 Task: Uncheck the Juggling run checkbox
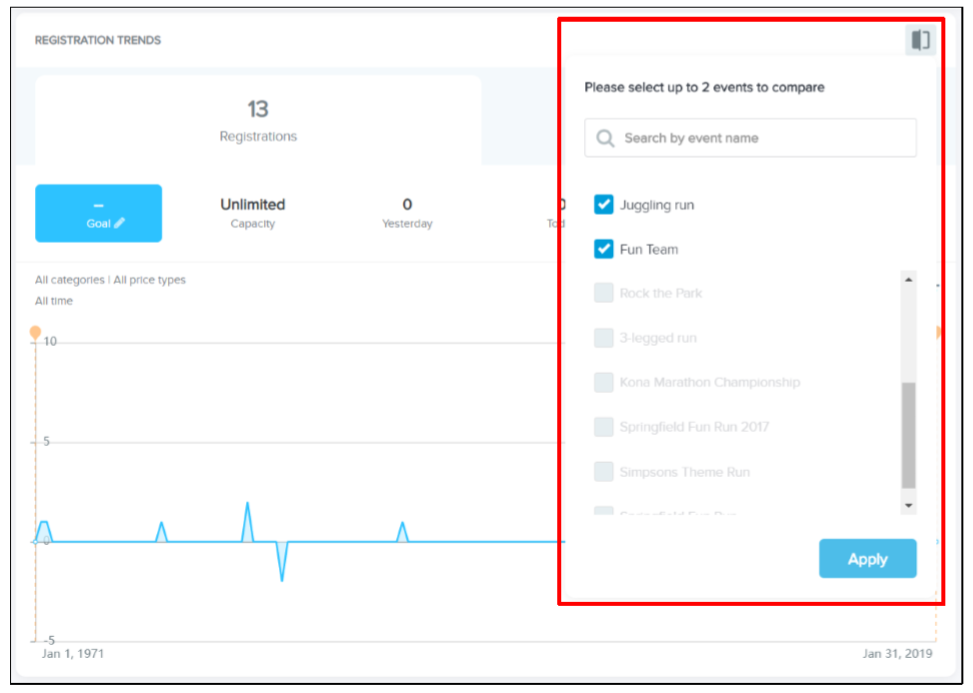coord(604,205)
